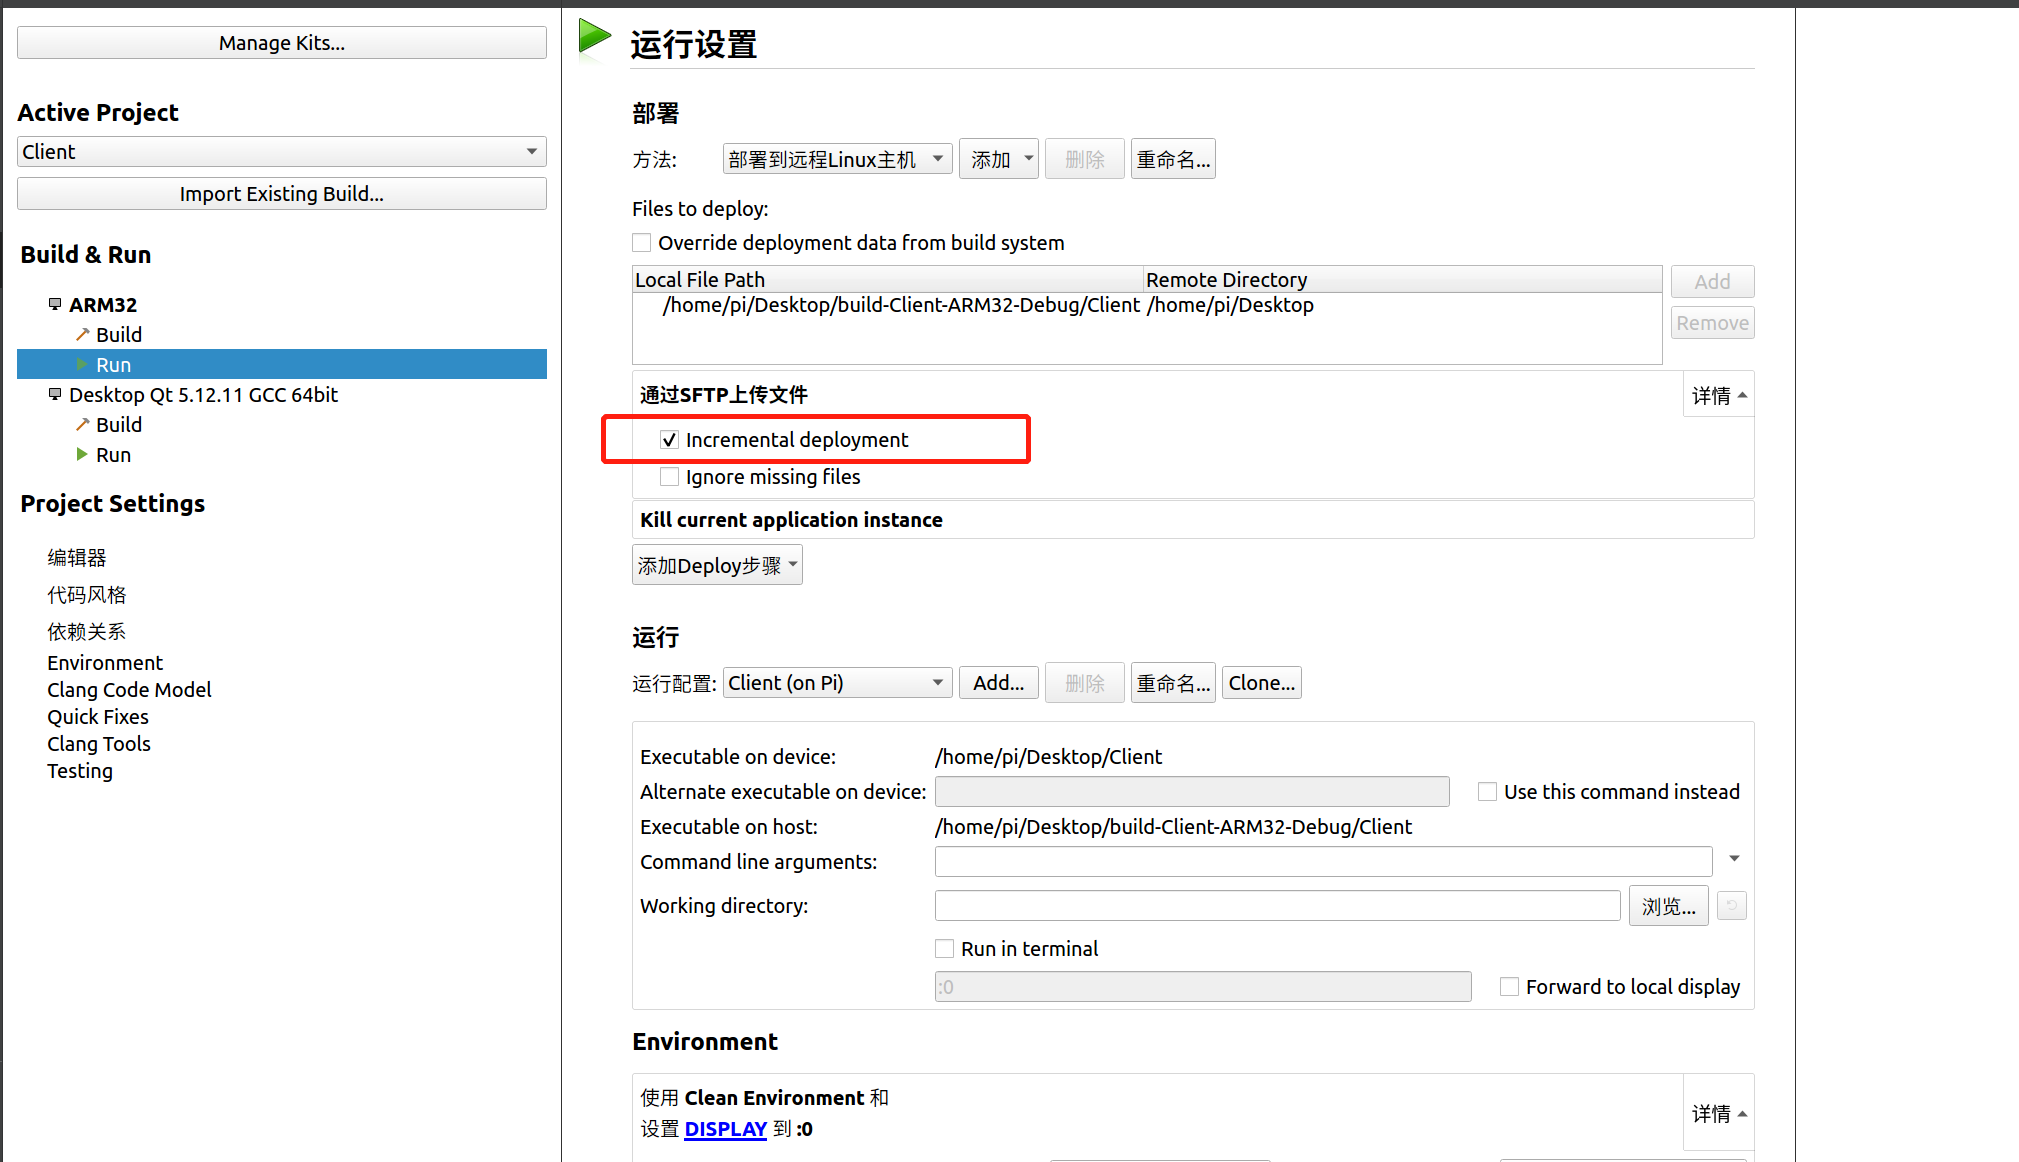Open Environment project settings
This screenshot has height=1162, width=2019.
(105, 663)
